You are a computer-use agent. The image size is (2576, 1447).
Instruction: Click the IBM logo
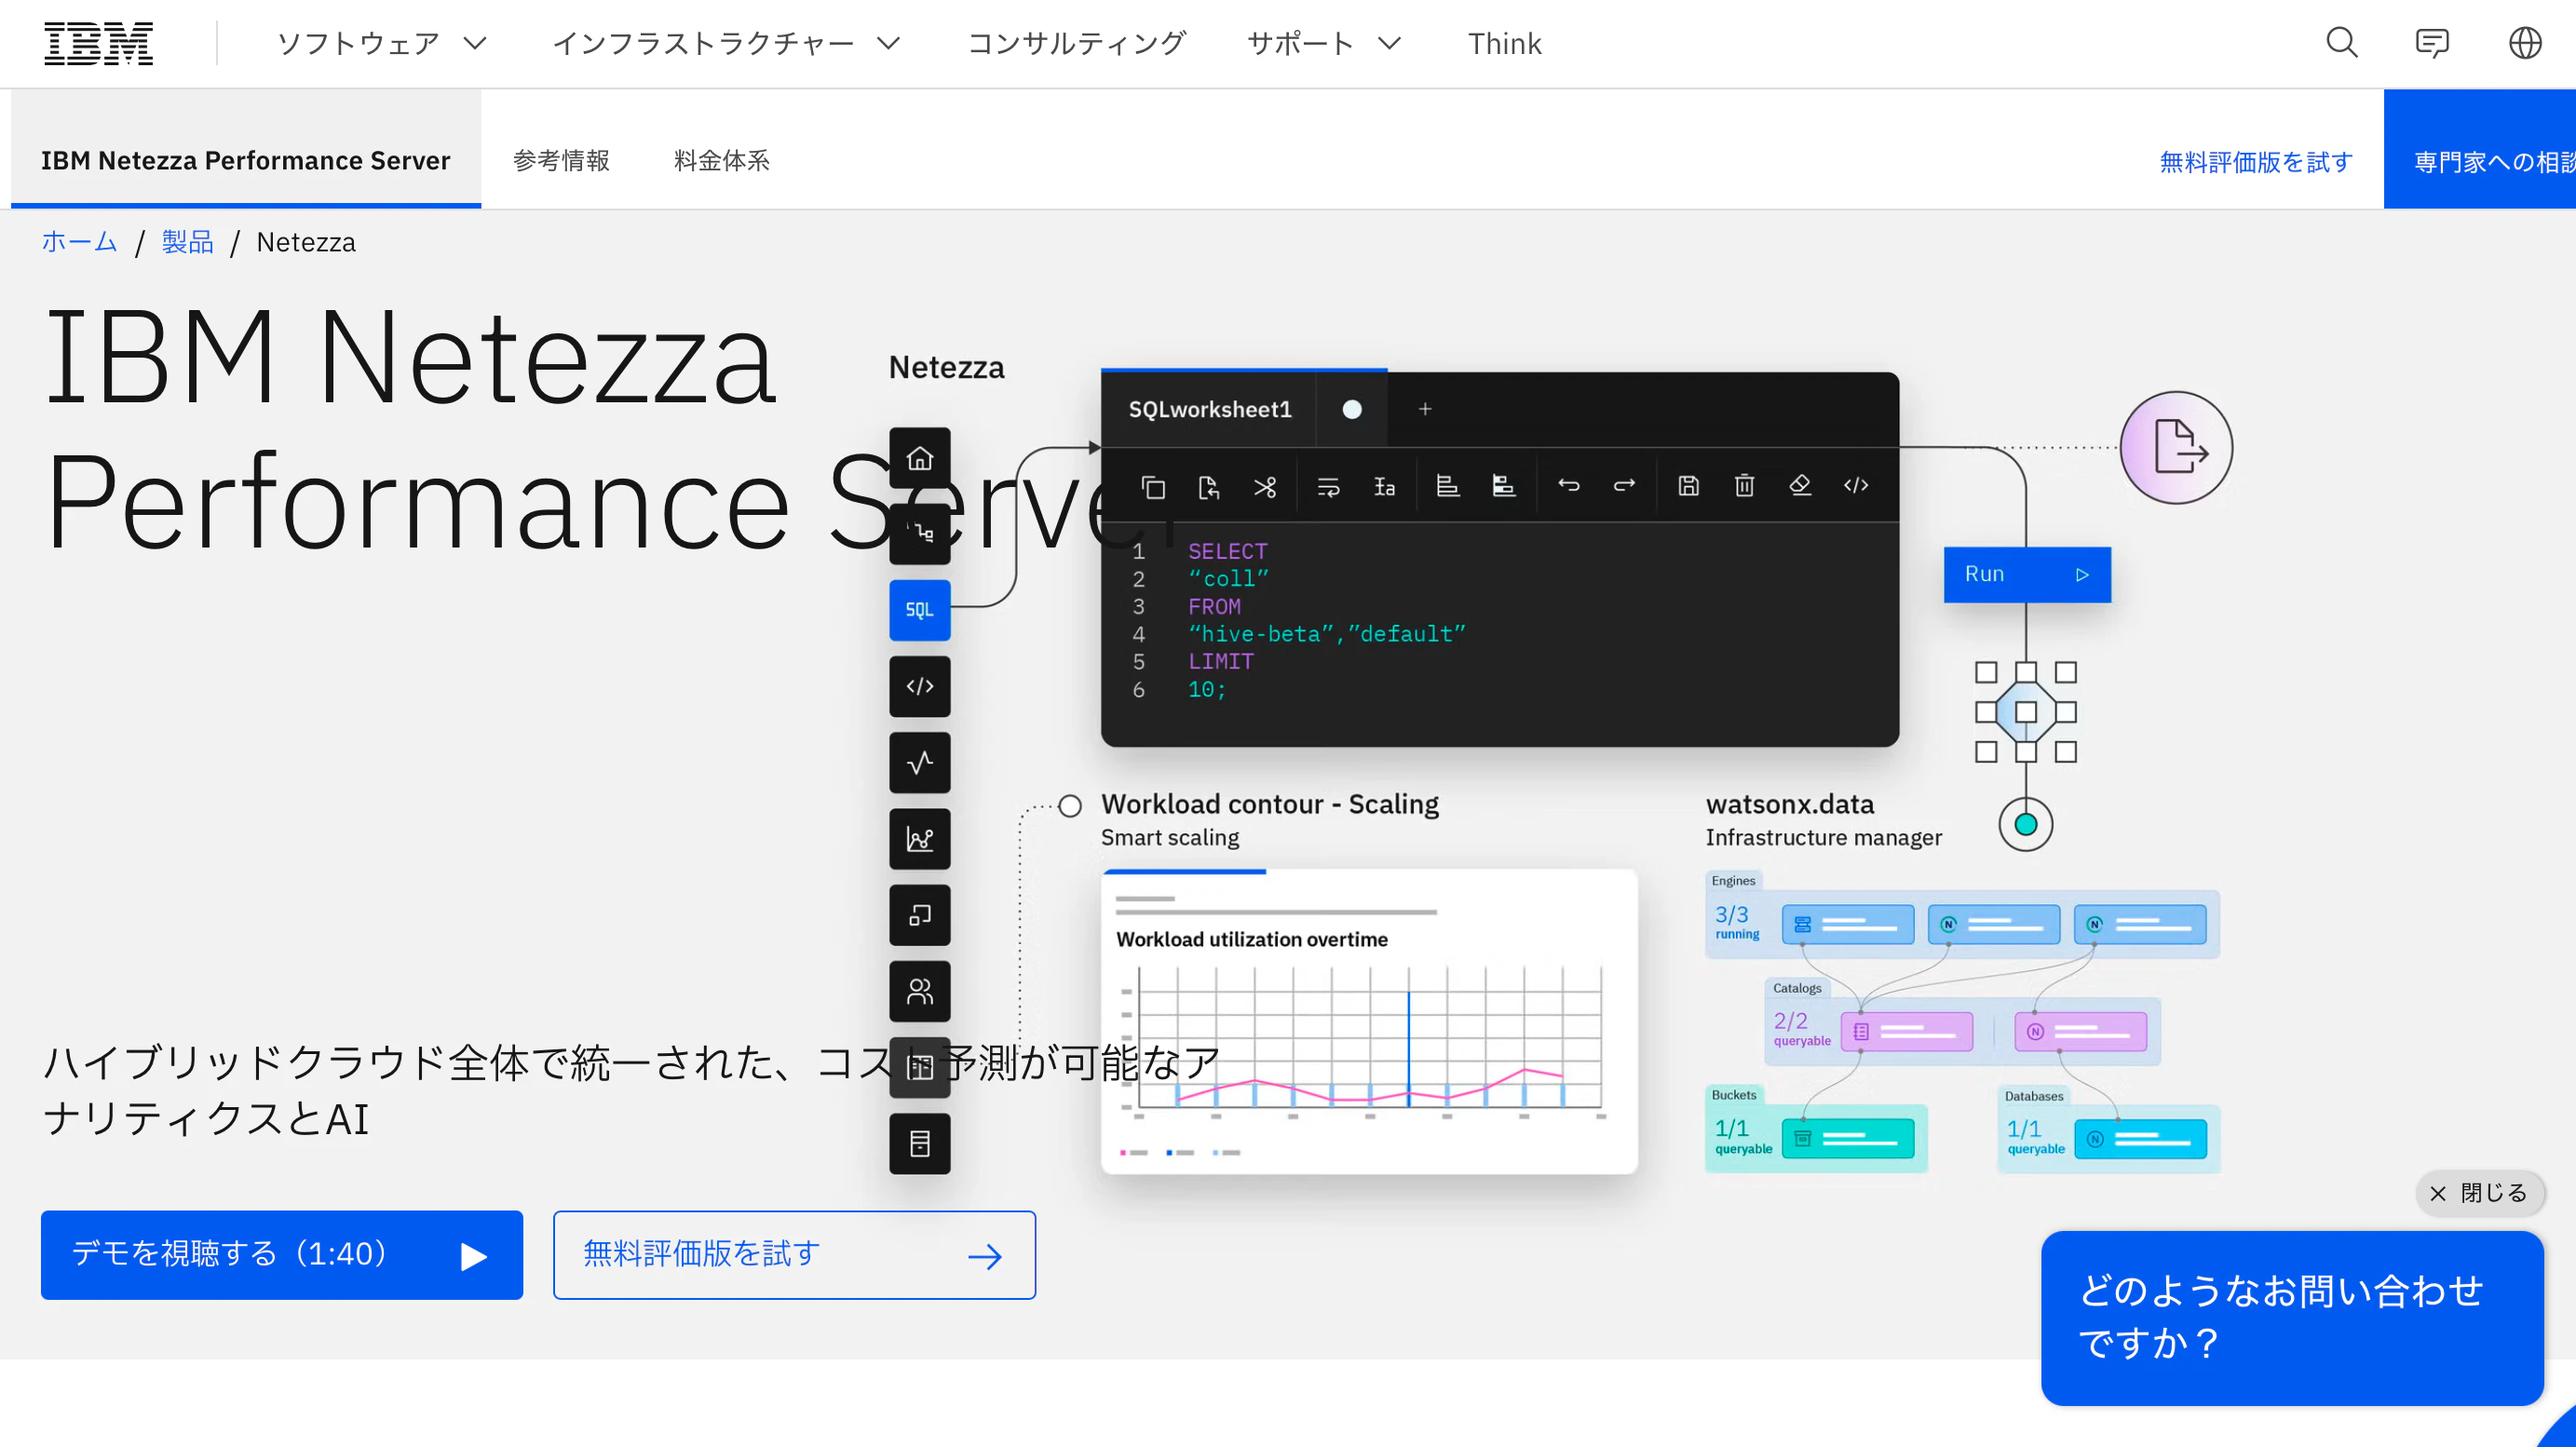(x=98, y=43)
